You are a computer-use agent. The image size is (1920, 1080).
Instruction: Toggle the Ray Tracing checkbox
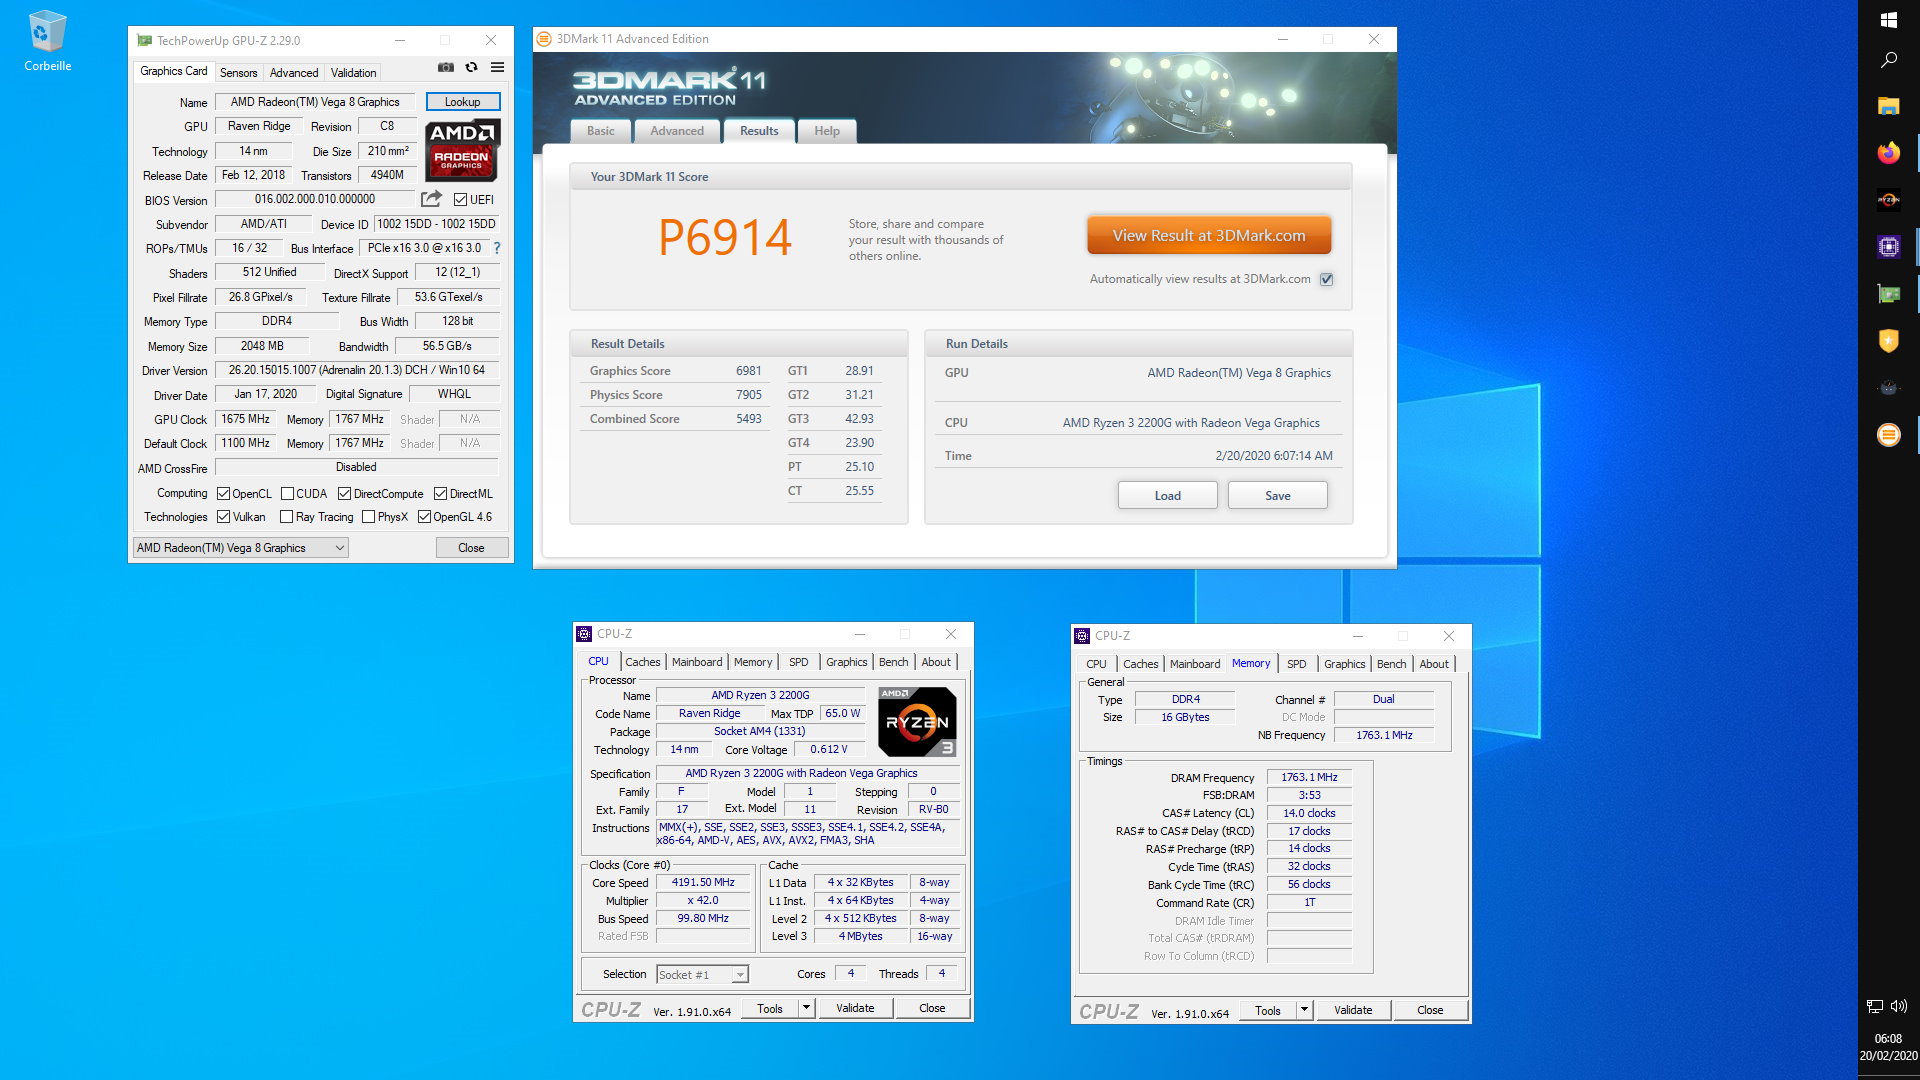[287, 517]
